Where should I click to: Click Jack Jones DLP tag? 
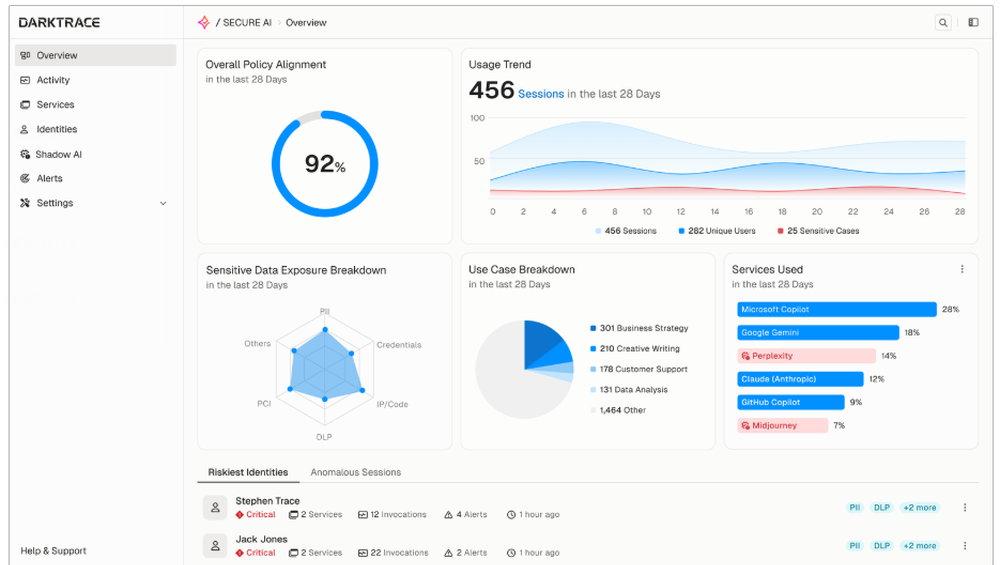(x=882, y=546)
